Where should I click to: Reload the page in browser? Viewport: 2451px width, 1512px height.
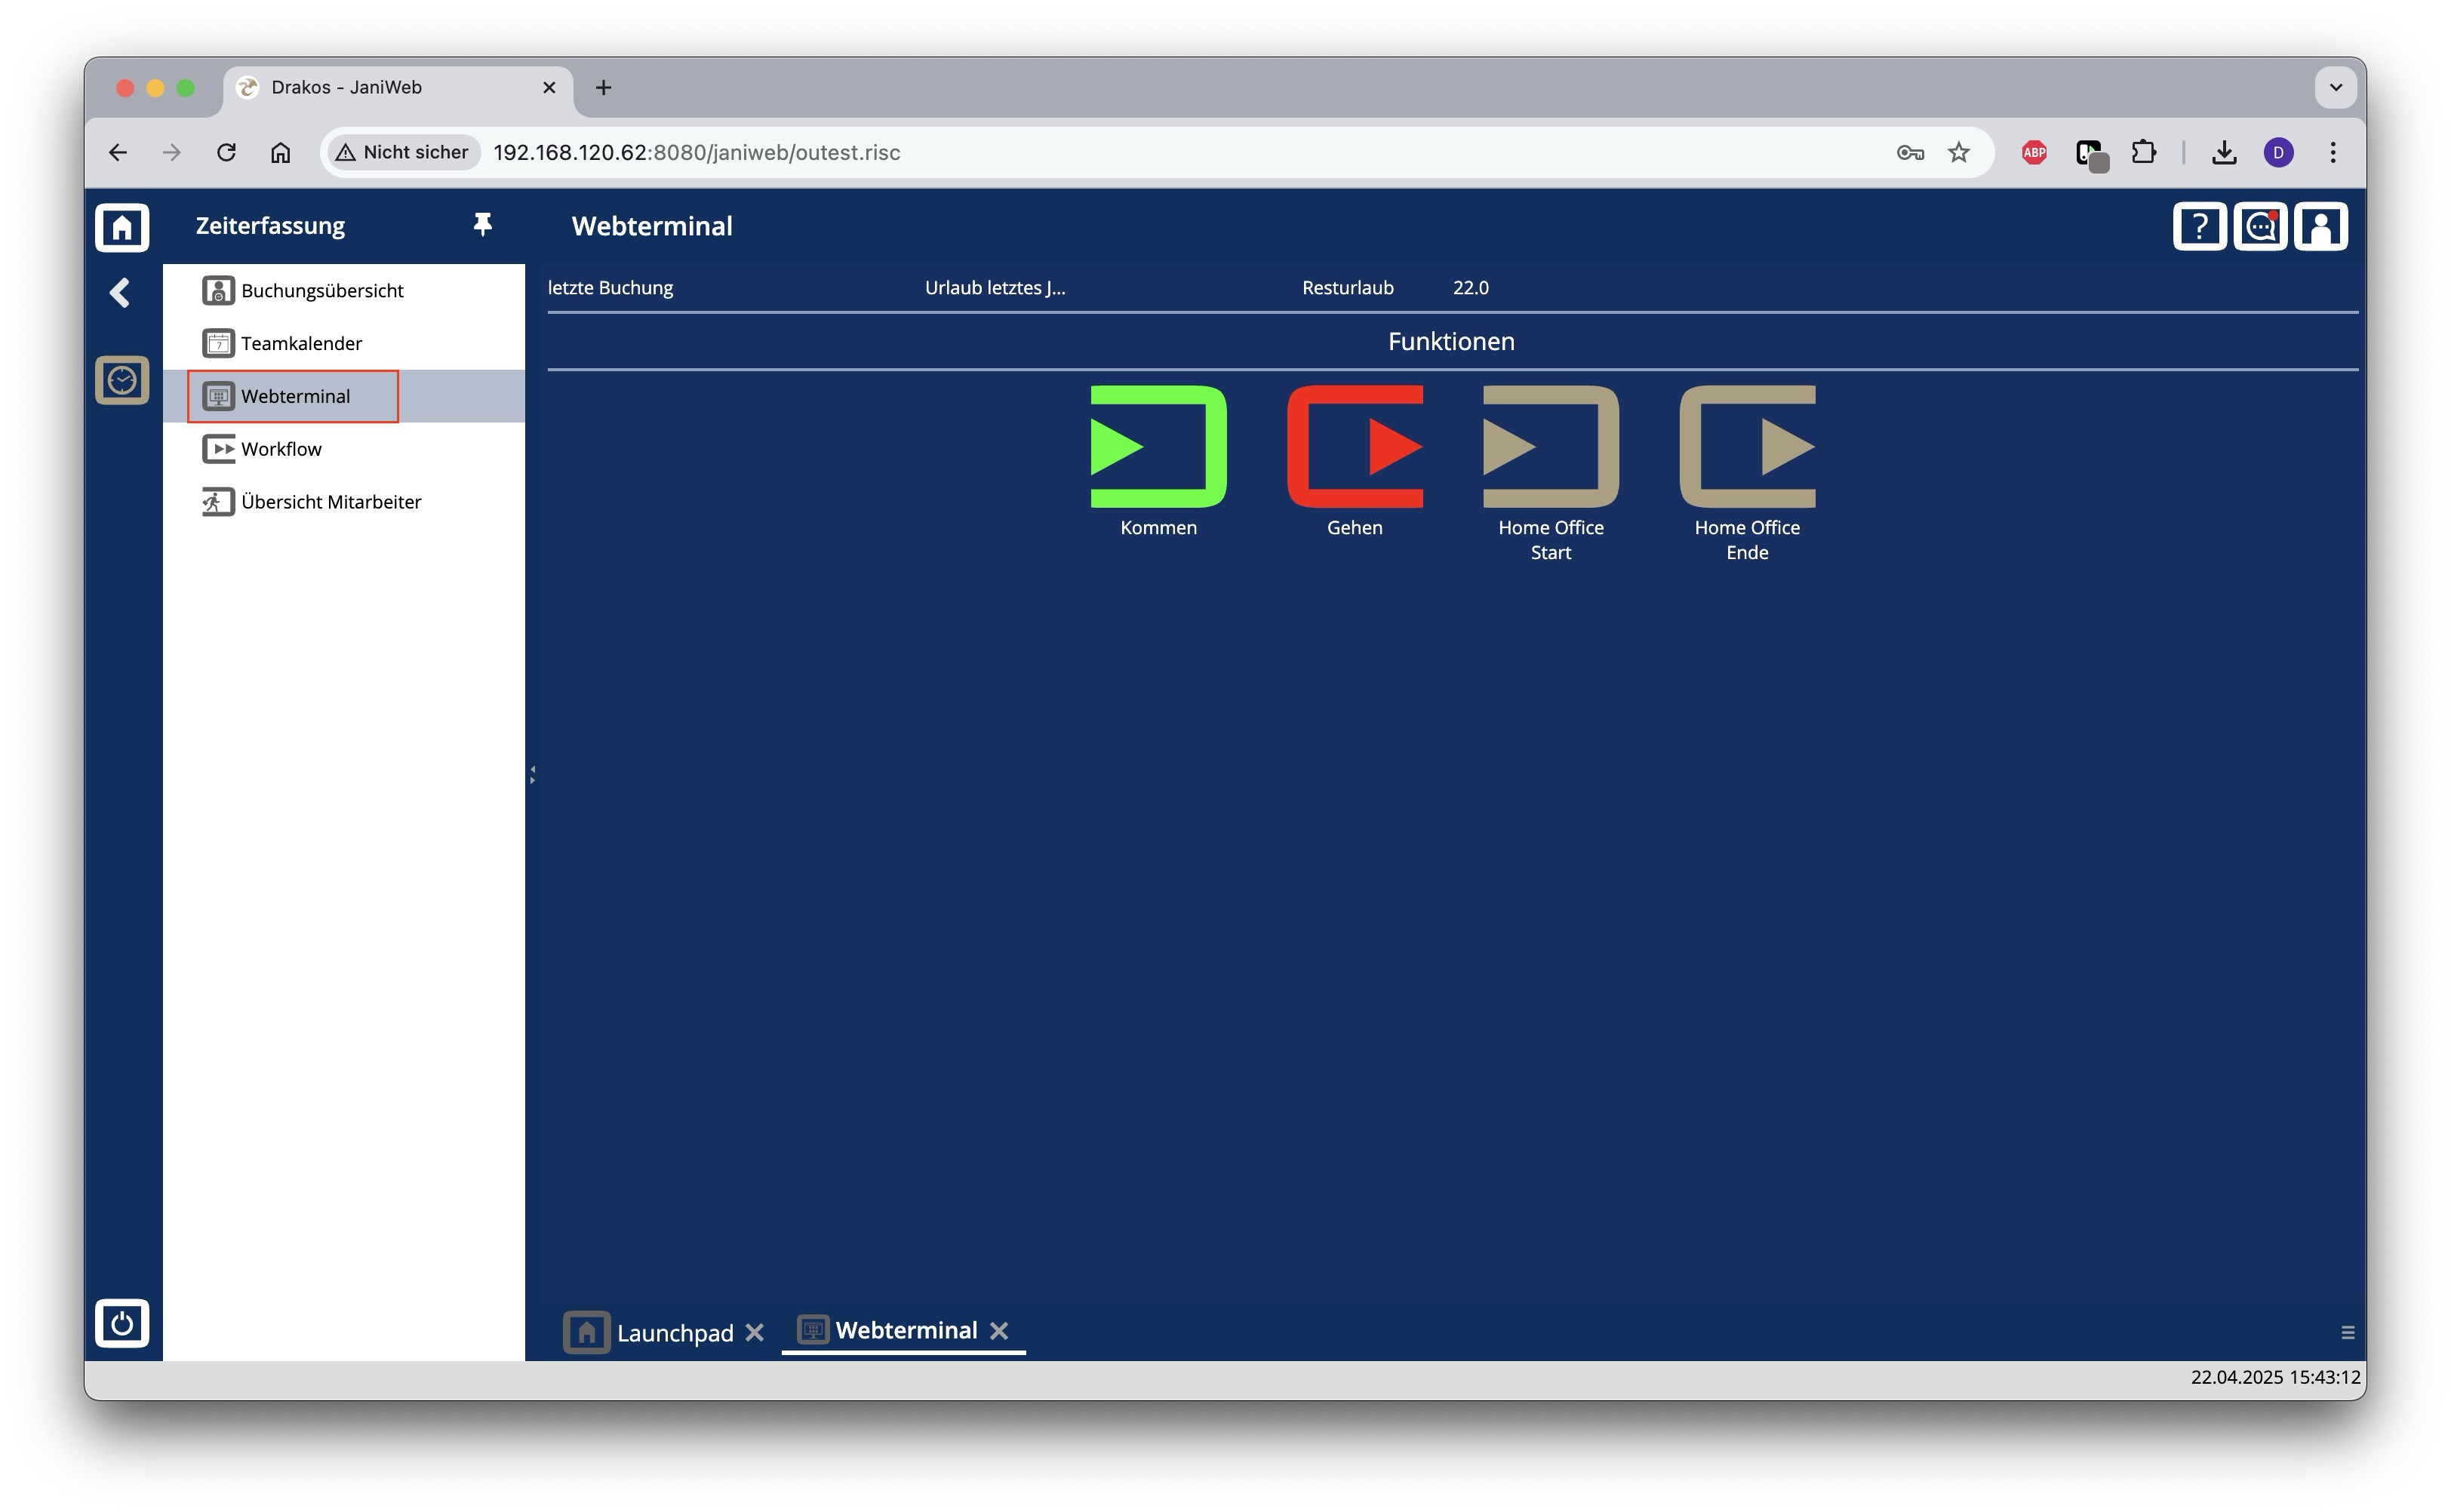226,152
